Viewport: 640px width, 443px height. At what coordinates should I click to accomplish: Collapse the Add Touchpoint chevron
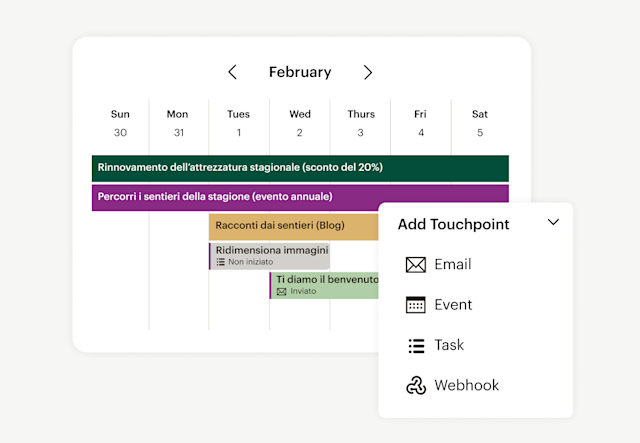pos(553,223)
